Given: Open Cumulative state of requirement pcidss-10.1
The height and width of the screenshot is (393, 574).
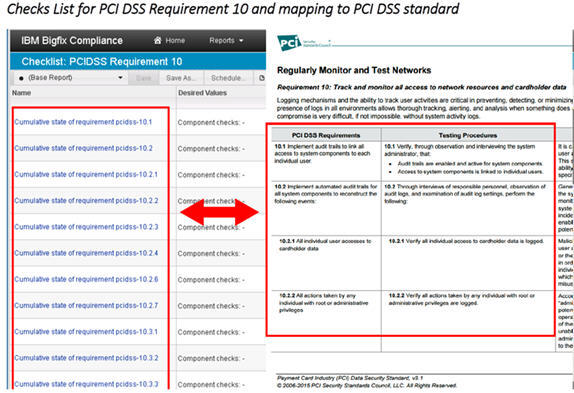Looking at the screenshot, I should (x=83, y=122).
